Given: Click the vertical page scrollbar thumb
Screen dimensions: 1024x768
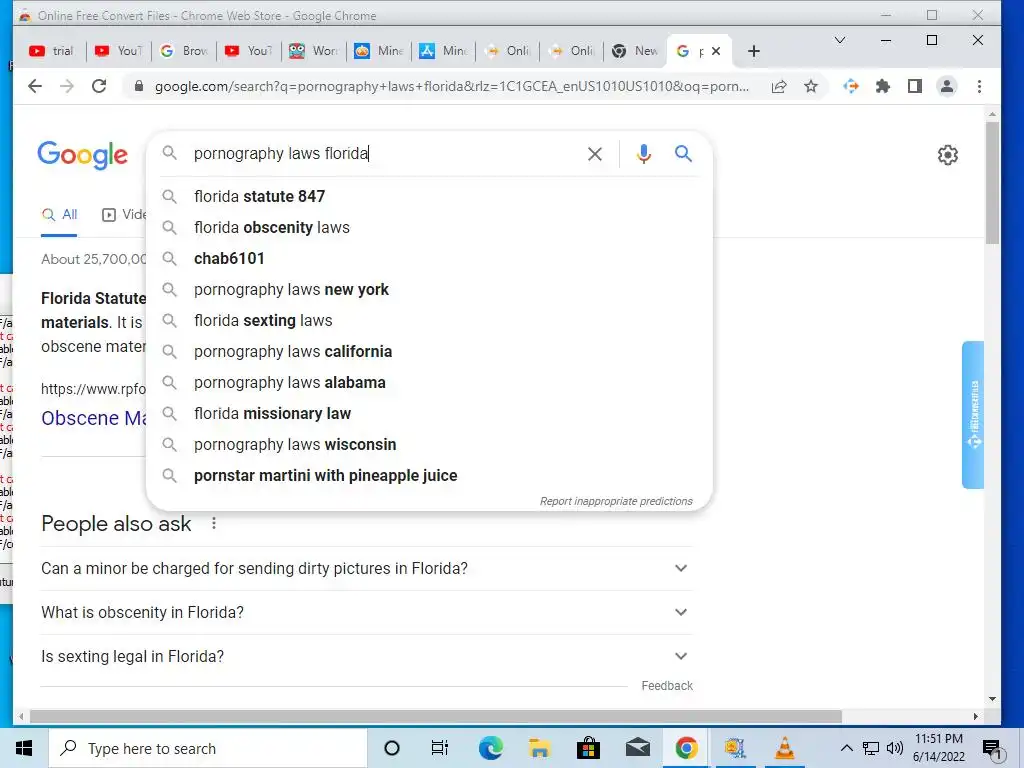Looking at the screenshot, I should [x=992, y=183].
